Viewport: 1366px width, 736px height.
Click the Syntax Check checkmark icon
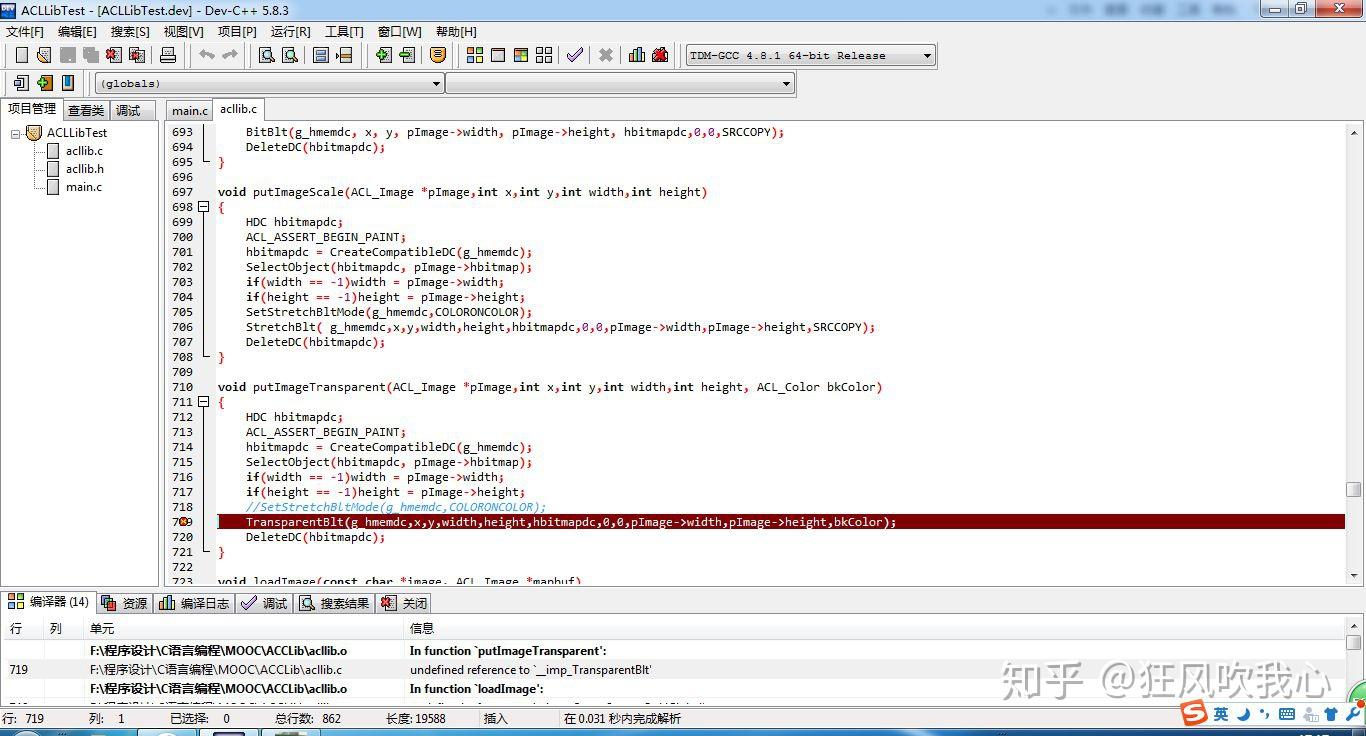pos(574,55)
